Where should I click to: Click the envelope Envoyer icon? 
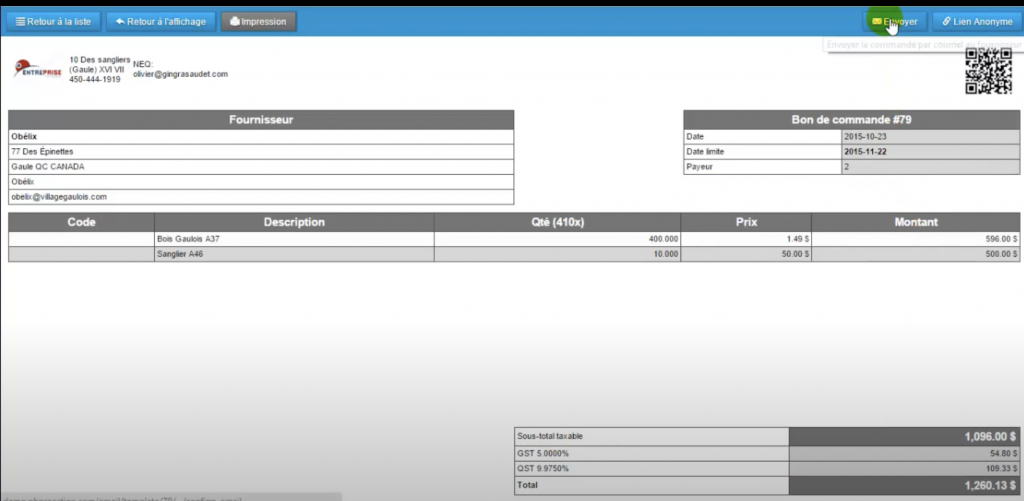tap(876, 21)
